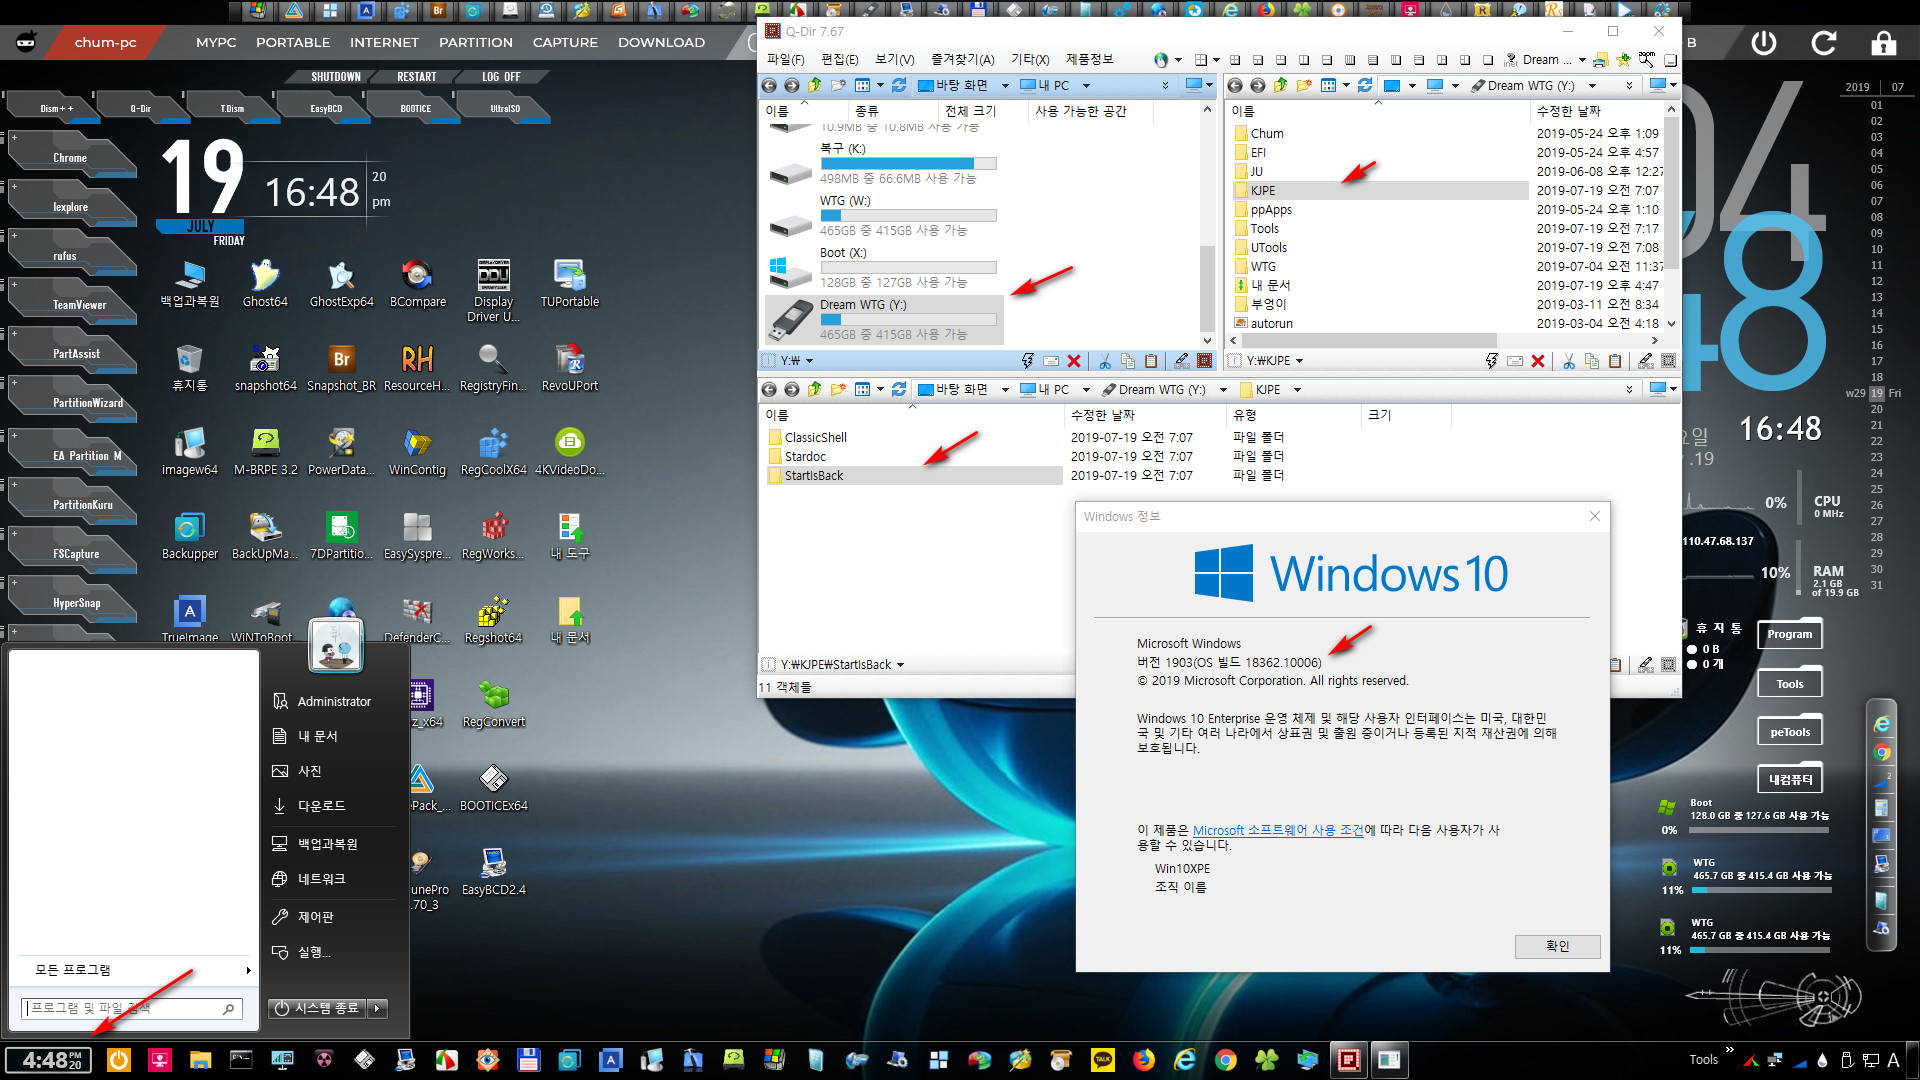This screenshot has height=1080, width=1920.
Task: Click the restart circular arrow icon at top
Action: tap(1824, 43)
